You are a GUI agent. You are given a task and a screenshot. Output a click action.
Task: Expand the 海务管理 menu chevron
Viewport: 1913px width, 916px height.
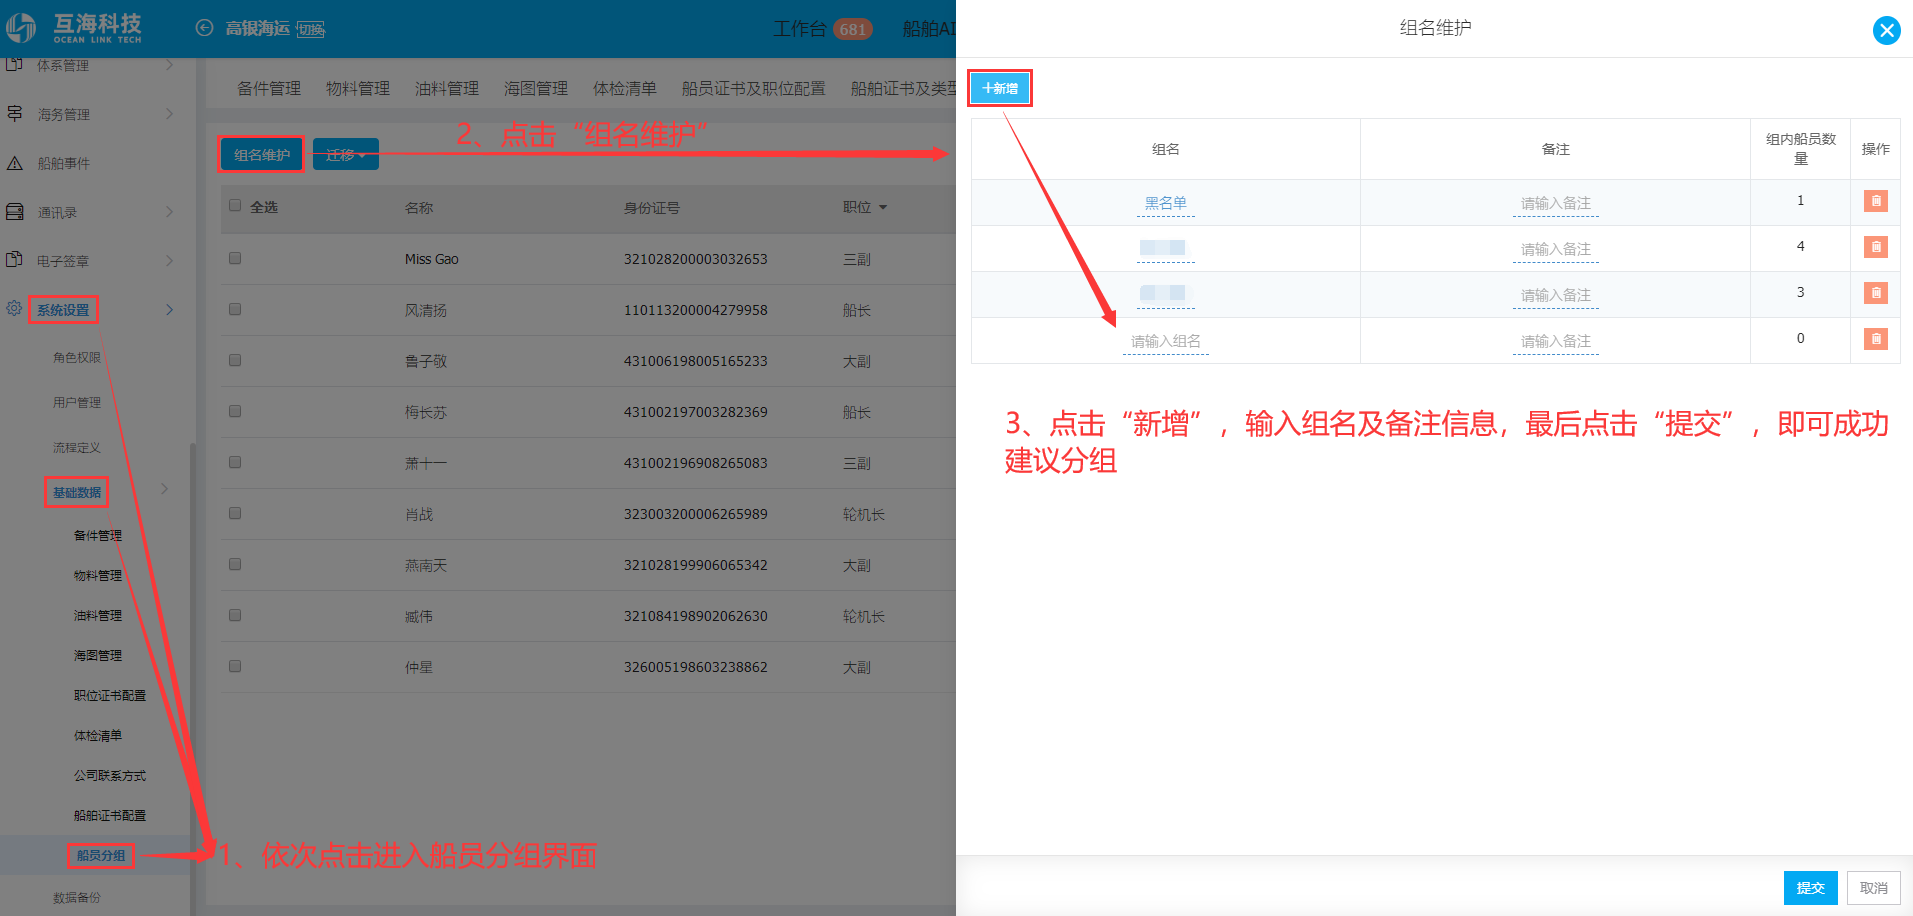[x=169, y=114]
